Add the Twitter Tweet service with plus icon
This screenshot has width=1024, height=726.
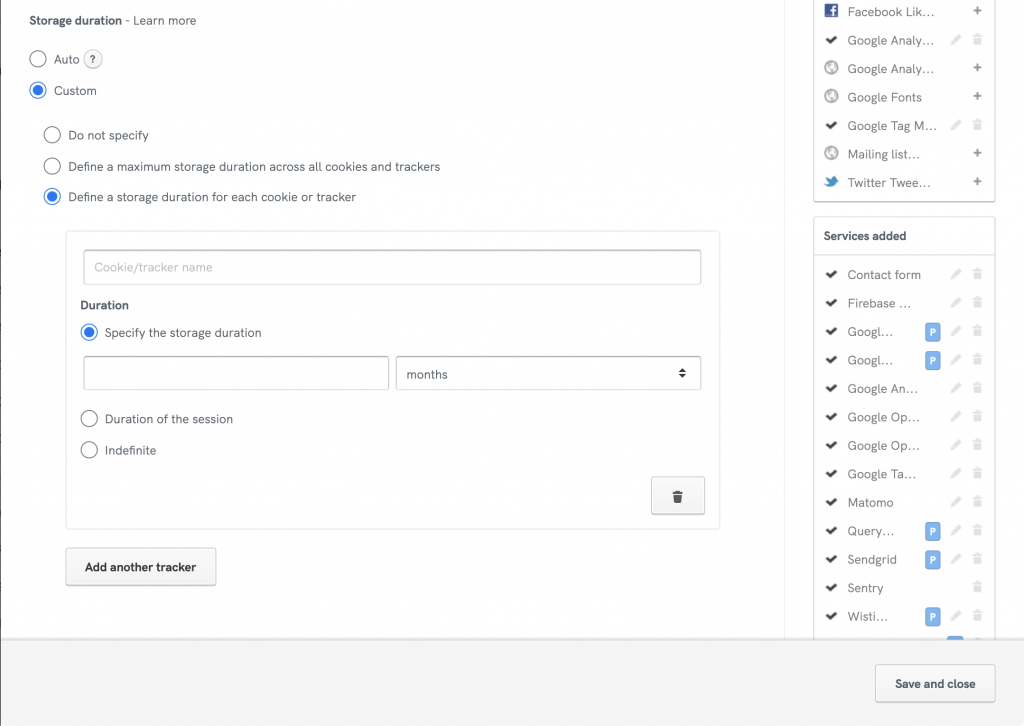977,182
